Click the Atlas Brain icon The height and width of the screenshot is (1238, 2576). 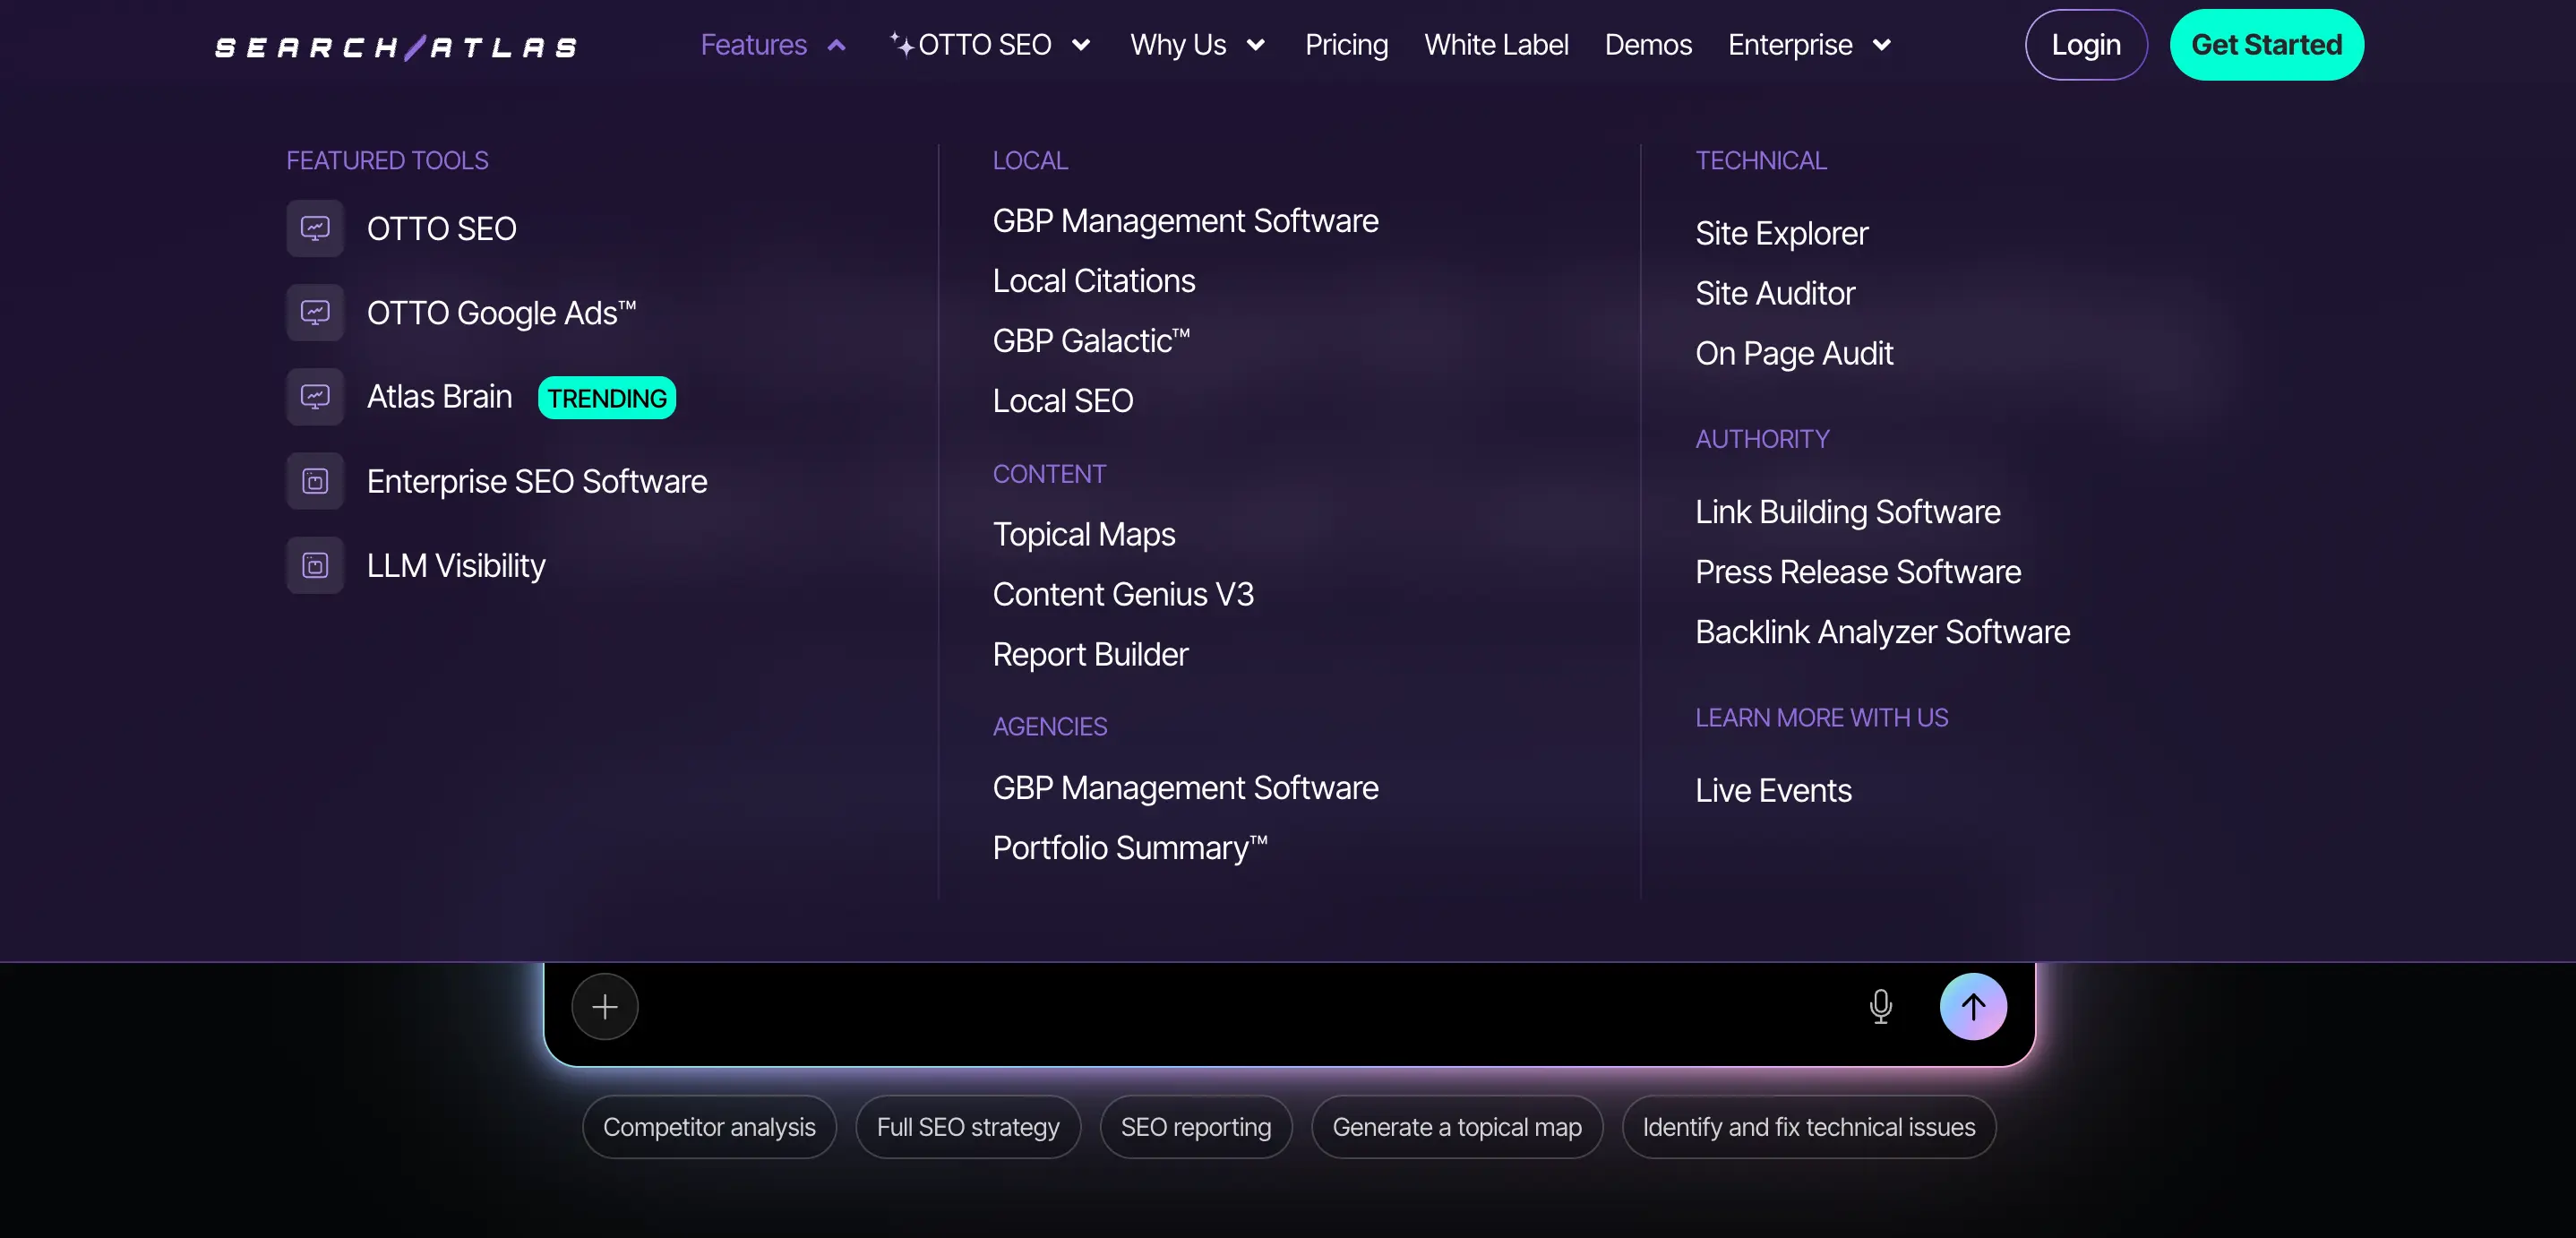(x=315, y=397)
